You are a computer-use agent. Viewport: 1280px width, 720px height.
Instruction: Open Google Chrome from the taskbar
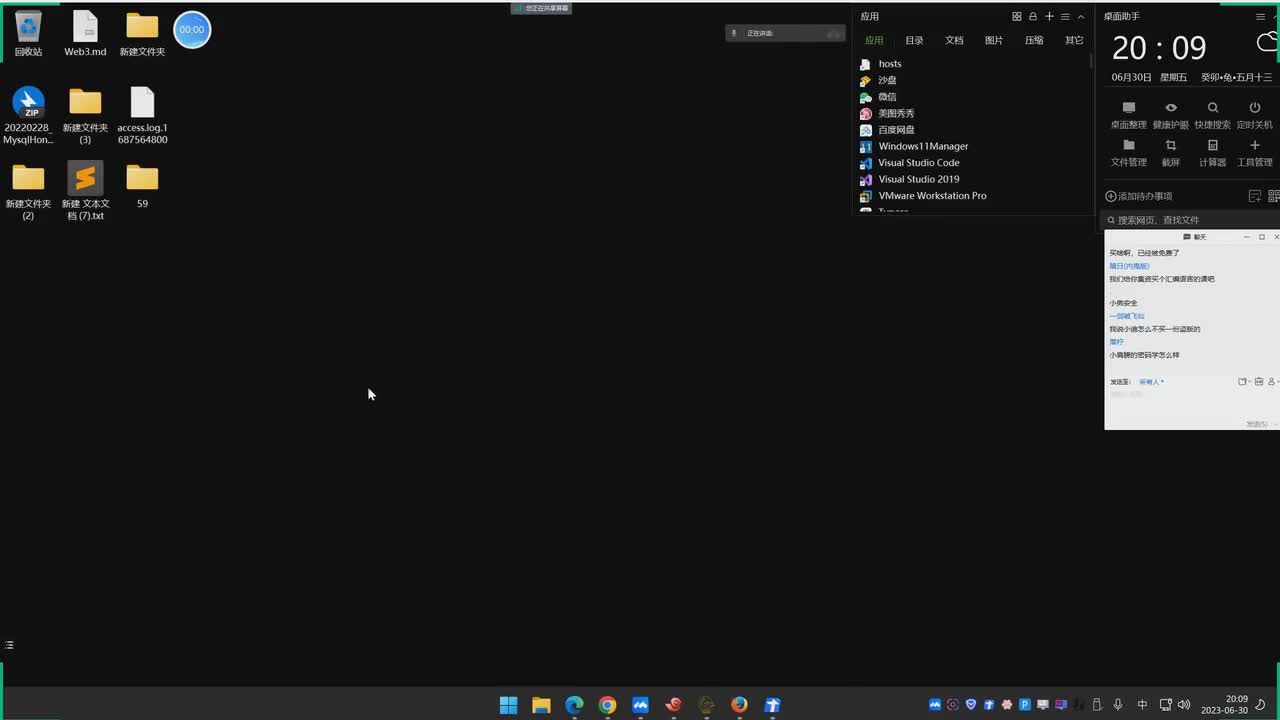607,705
